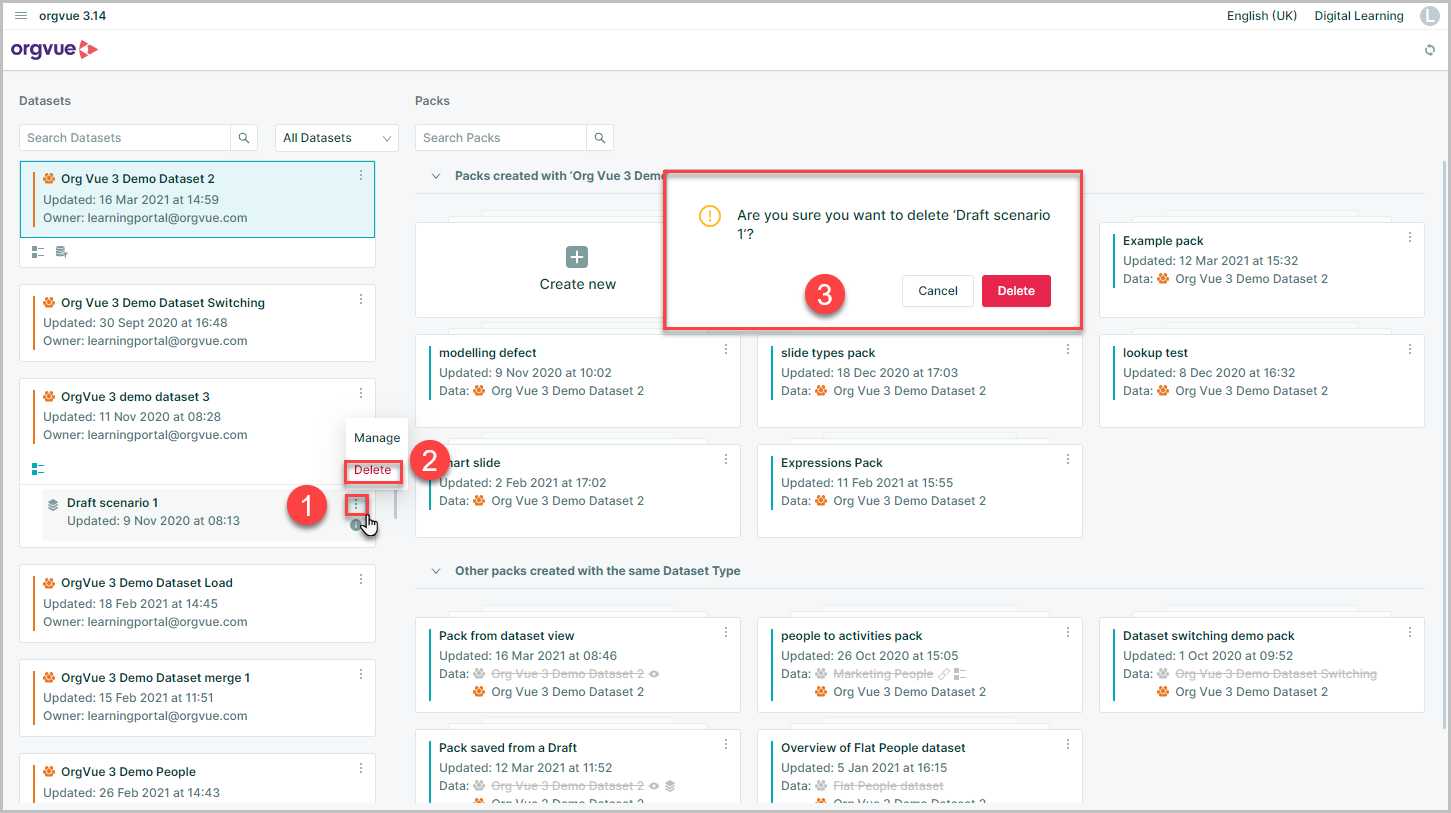Cancel the delete confirmation dialog
Viewport: 1451px width, 813px height.
point(938,291)
